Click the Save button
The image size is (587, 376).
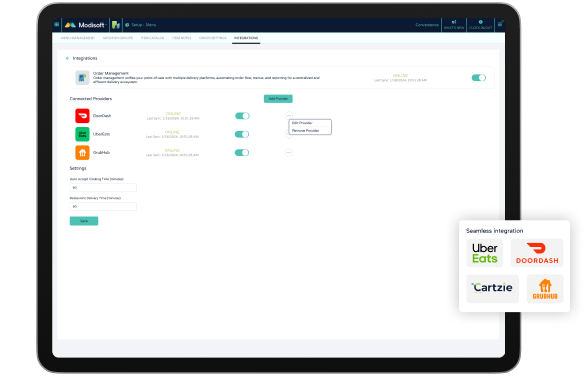(84, 221)
